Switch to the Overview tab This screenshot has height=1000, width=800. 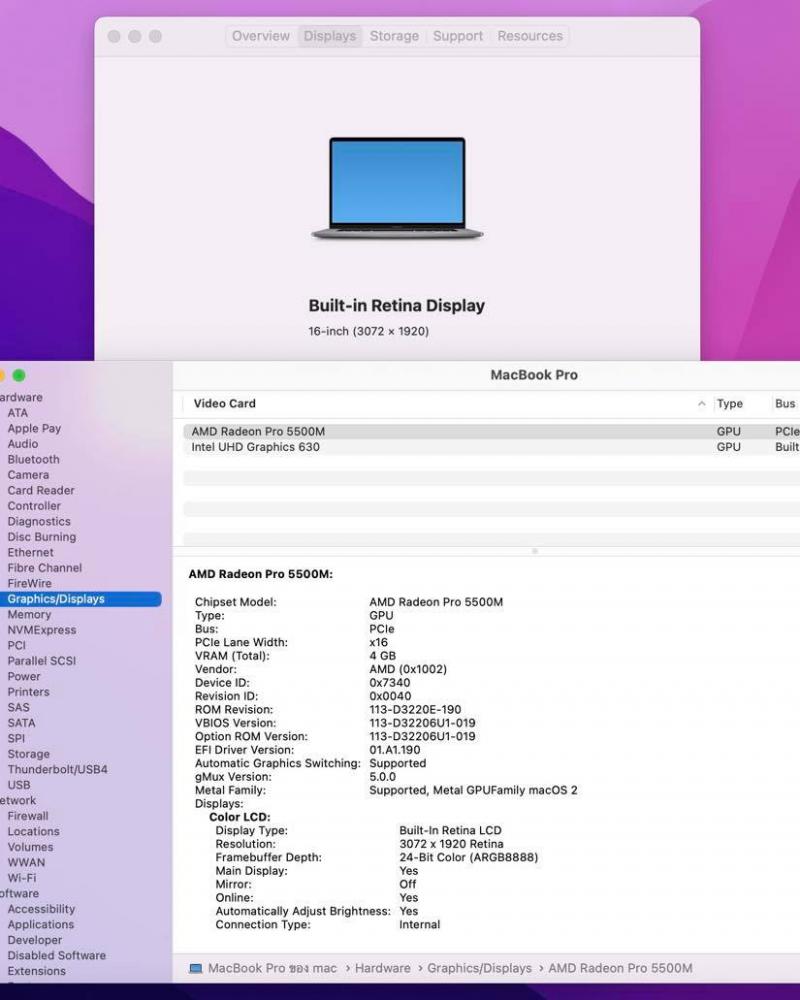pos(260,36)
